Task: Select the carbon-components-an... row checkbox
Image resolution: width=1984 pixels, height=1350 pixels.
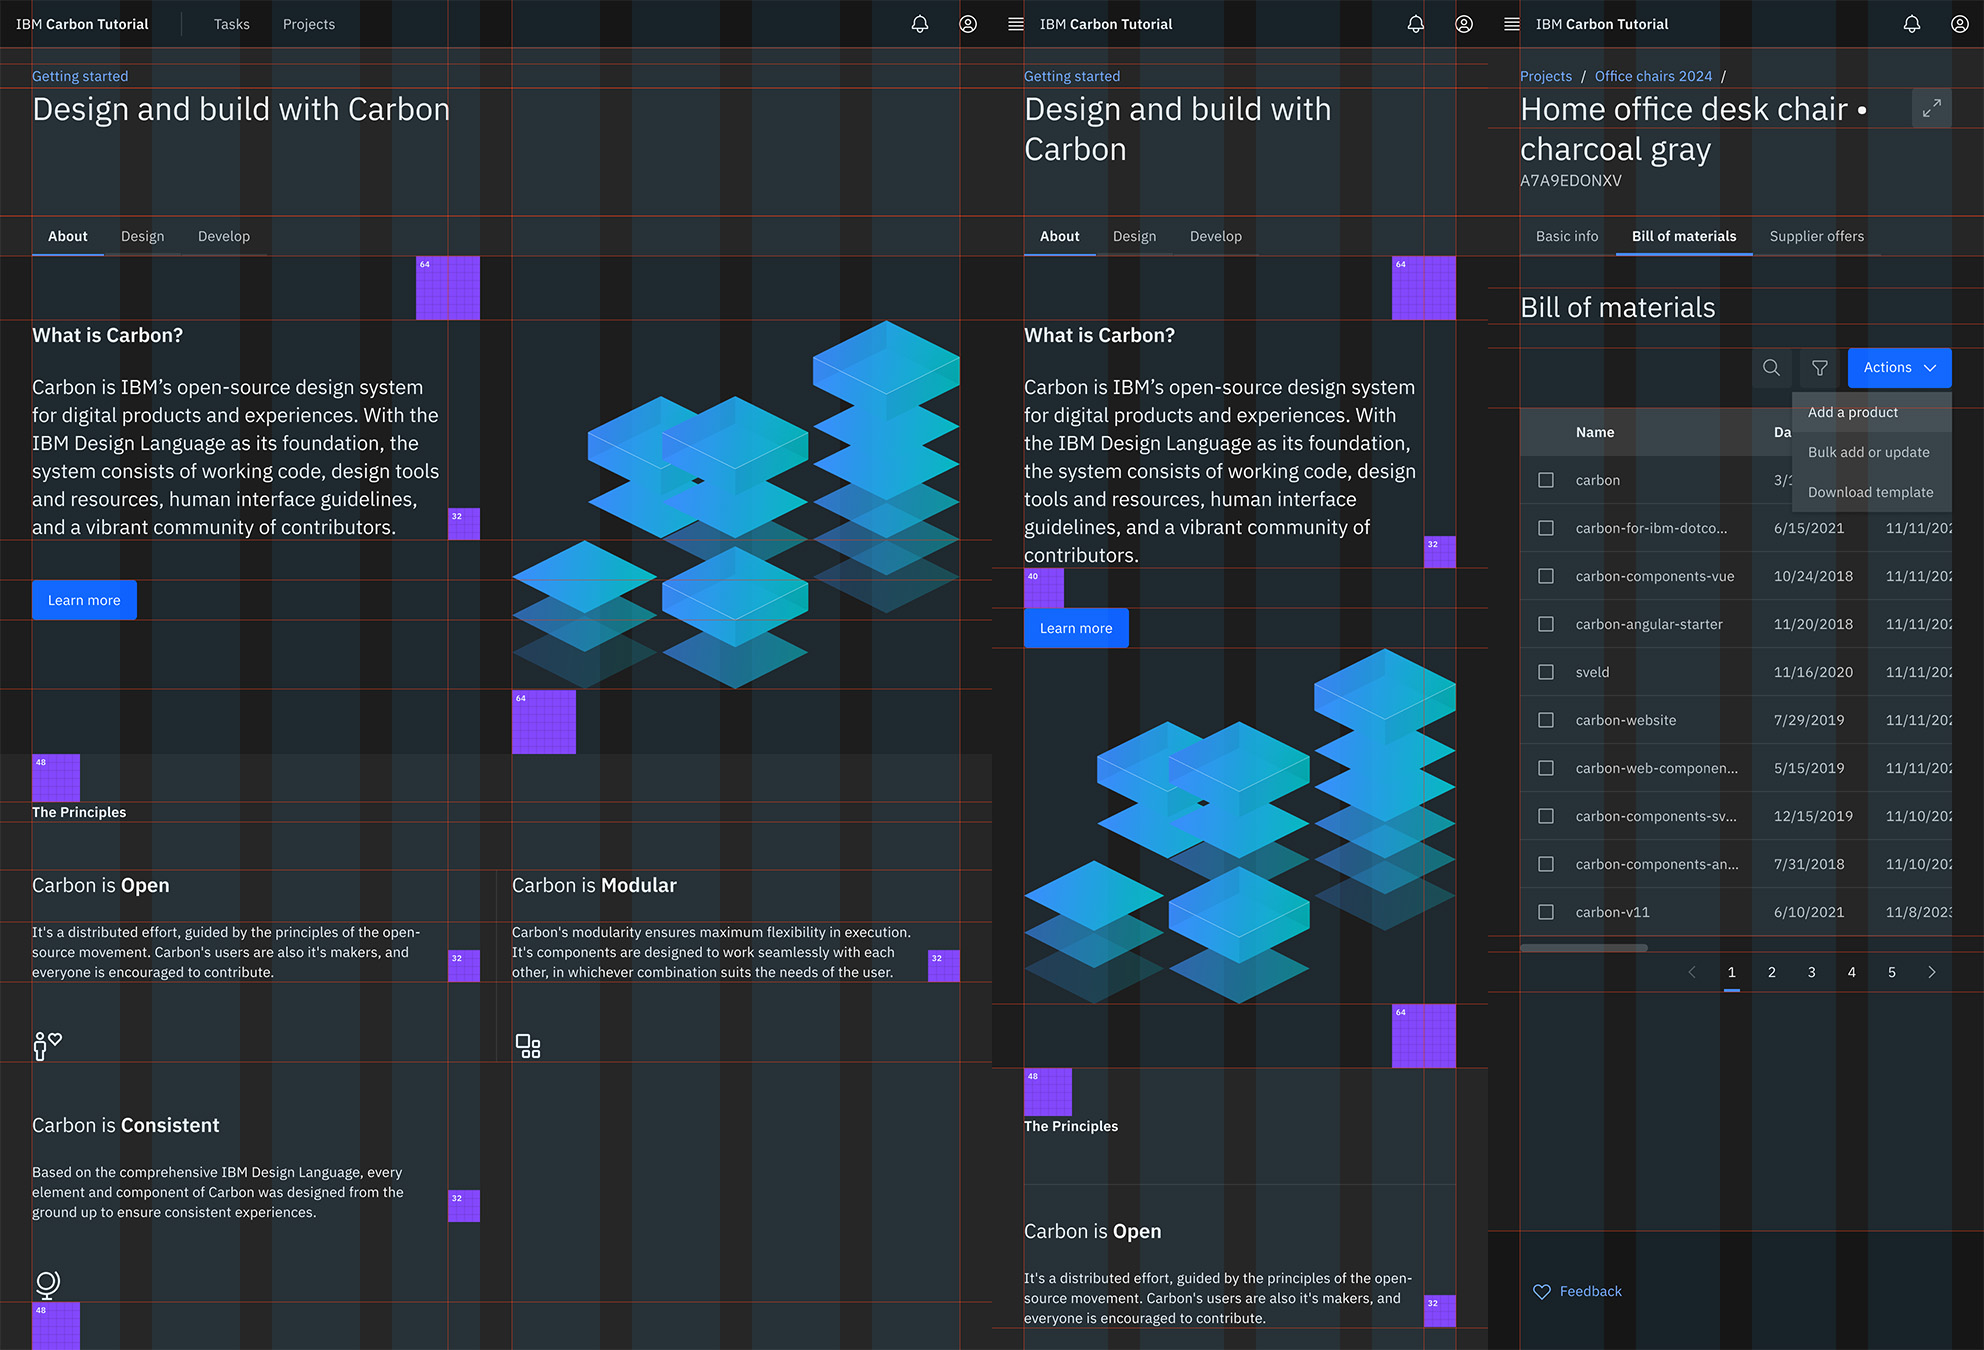Action: [1546, 864]
